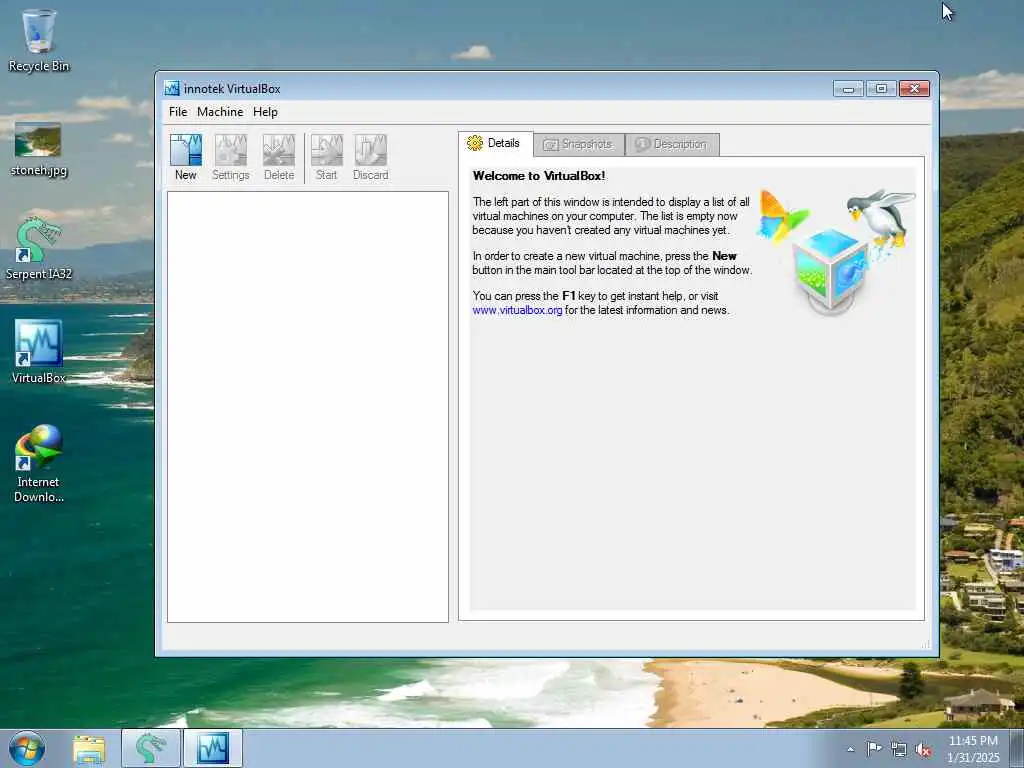Switch to the Details tab

496,144
